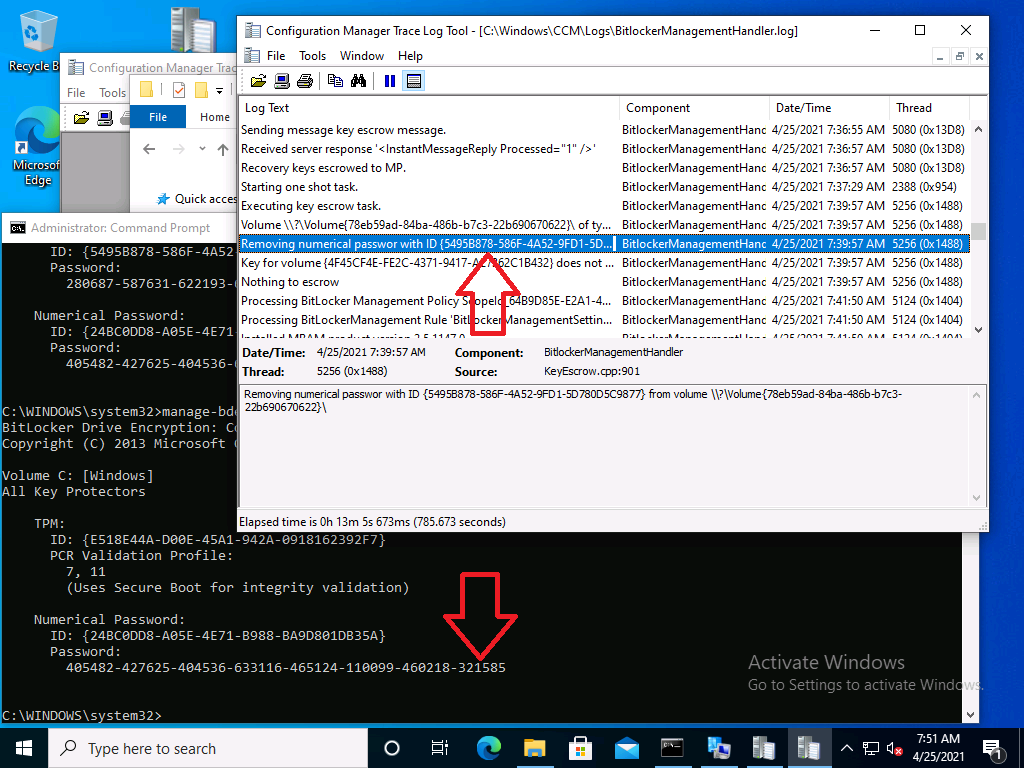Click the Open on Server icon in background CMTrace
This screenshot has width=1024, height=768.
(x=104, y=118)
